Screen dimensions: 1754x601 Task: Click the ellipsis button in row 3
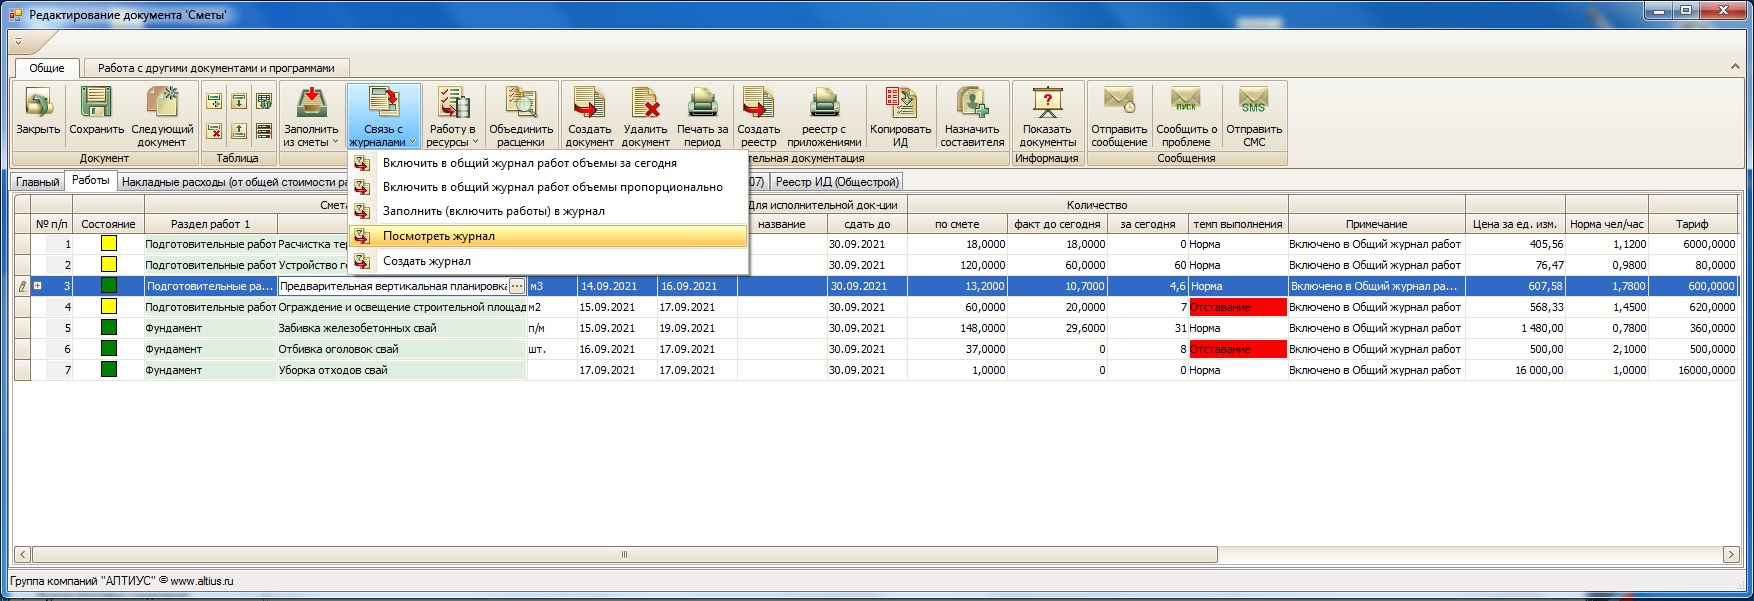click(516, 286)
